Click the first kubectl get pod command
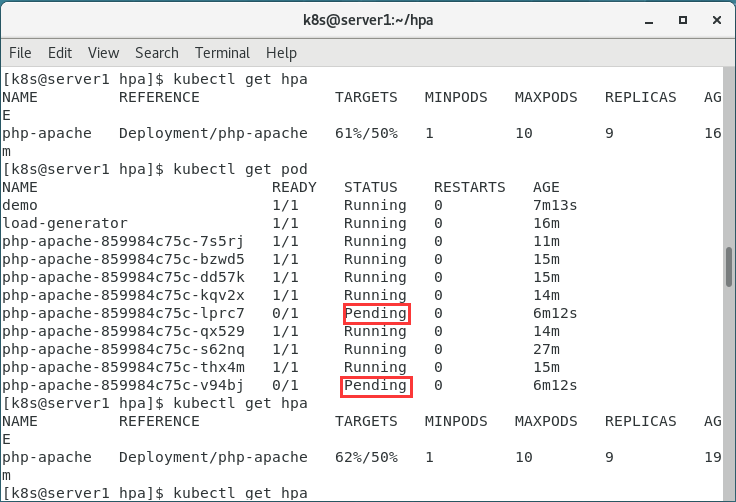This screenshot has width=736, height=502. tap(240, 169)
